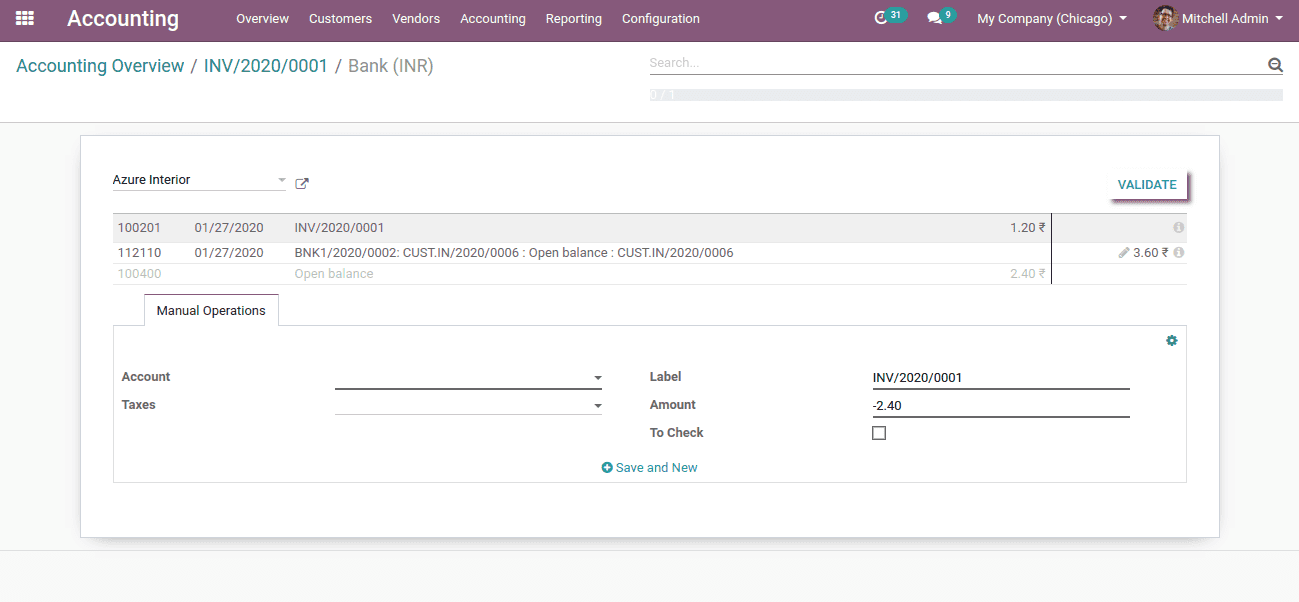This screenshot has width=1299, height=602.
Task: Open the Accounting menu item
Action: click(x=493, y=19)
